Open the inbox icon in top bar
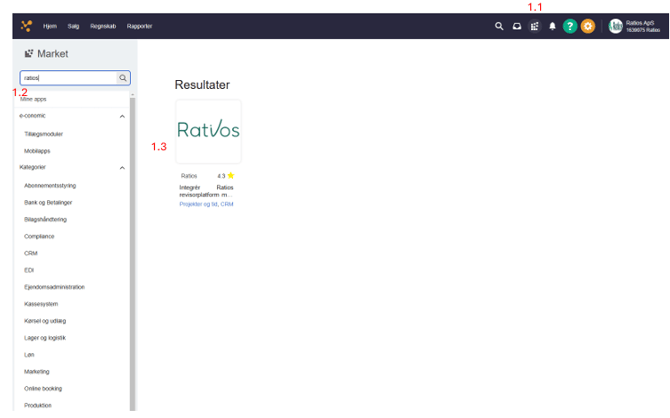This screenshot has height=418, width=670. (517, 26)
